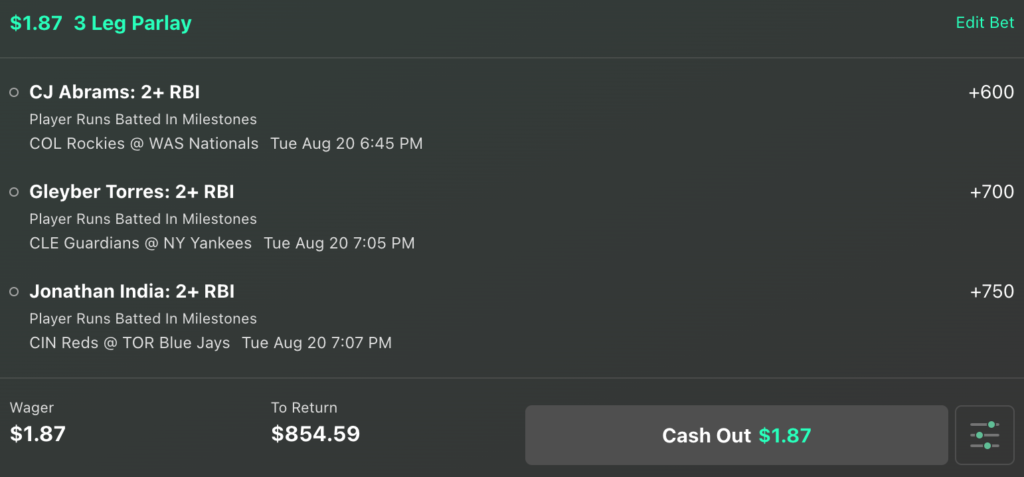Click Player Runs Batted In Milestones under Abrams

[143, 120]
